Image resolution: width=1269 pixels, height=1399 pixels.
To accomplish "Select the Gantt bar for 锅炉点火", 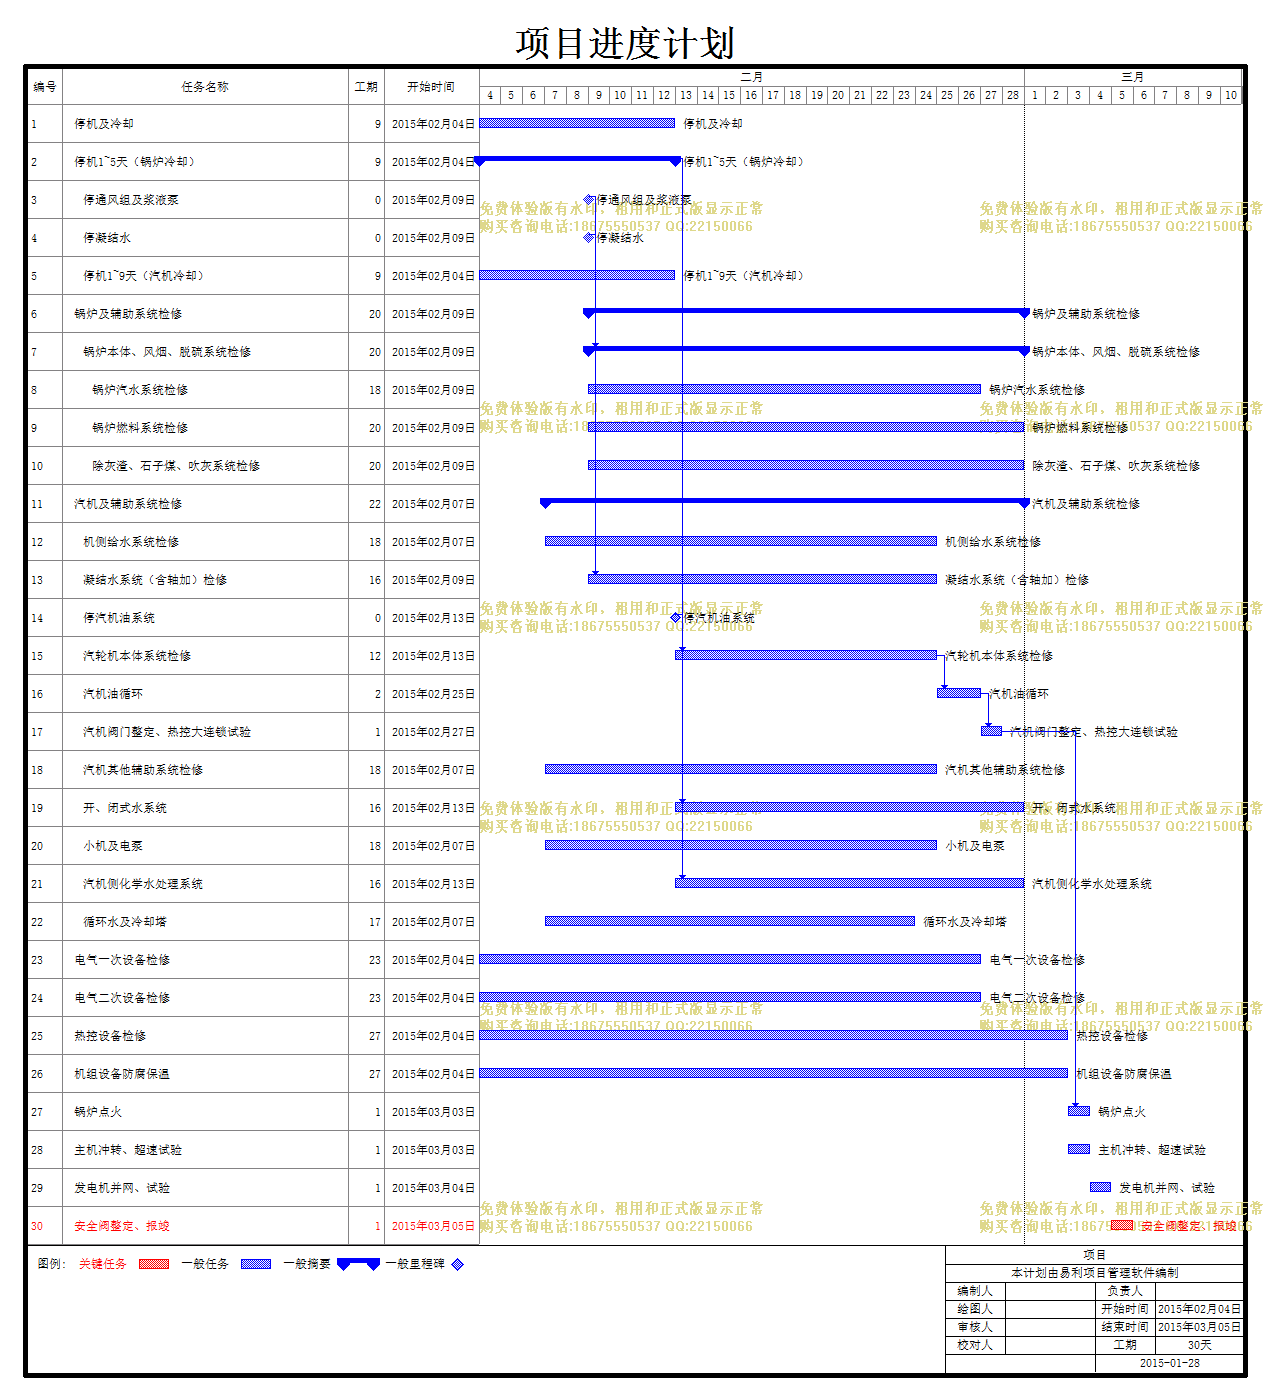I will click(x=1079, y=1111).
